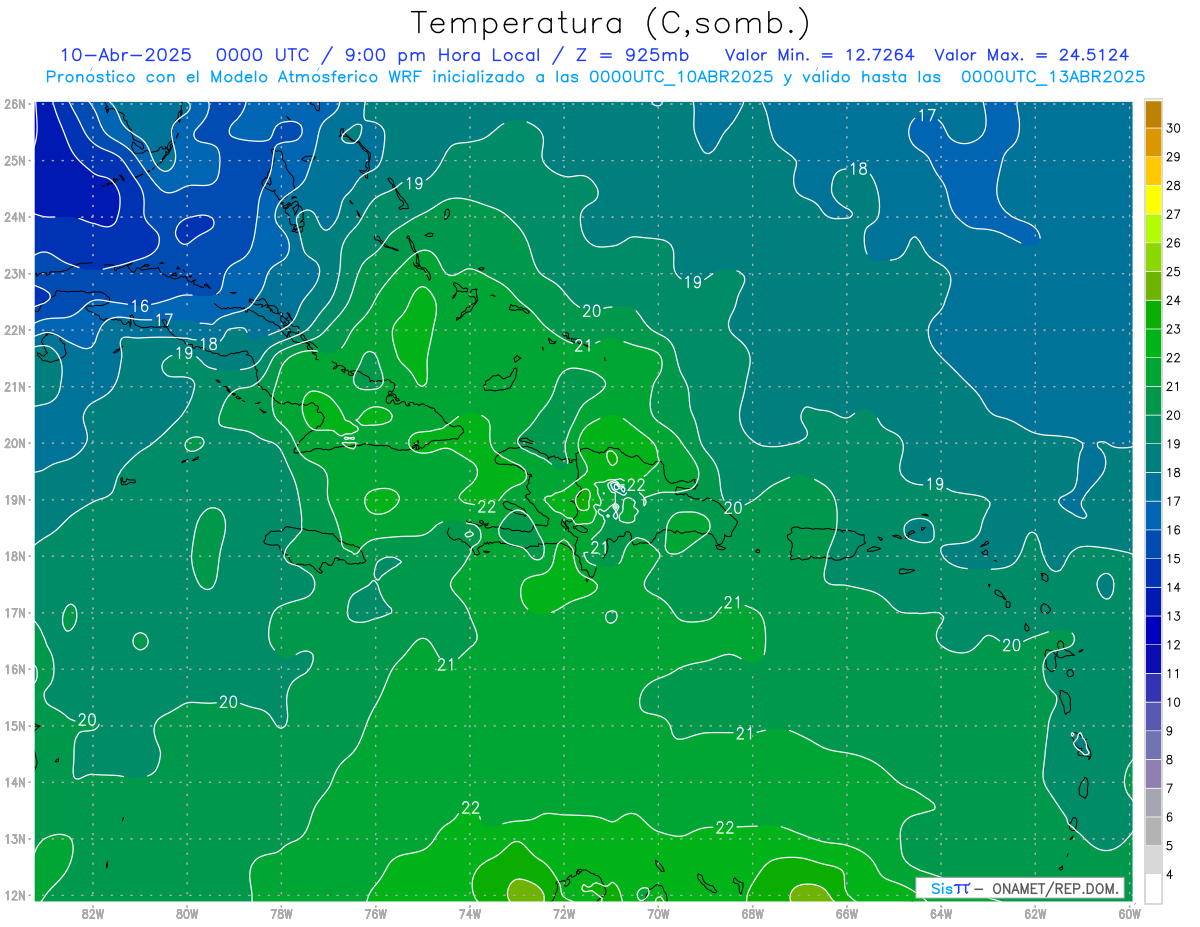Viewport: 1200px width, 927px height.
Task: Select valid-until stamp '0000UTC_13ABR2025'
Action: (x=1053, y=77)
